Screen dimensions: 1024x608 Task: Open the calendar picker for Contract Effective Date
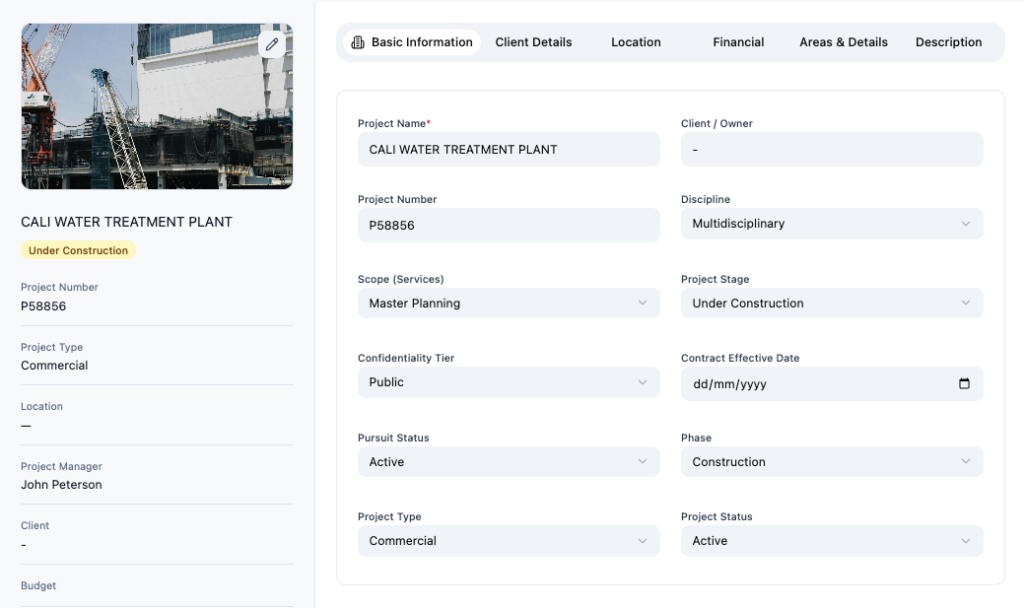[964, 384]
